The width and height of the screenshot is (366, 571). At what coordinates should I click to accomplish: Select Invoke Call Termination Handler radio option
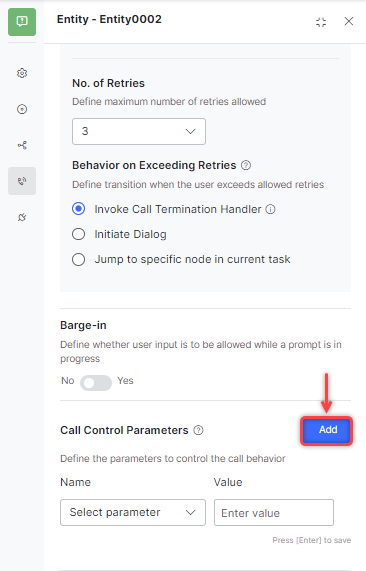[78, 209]
